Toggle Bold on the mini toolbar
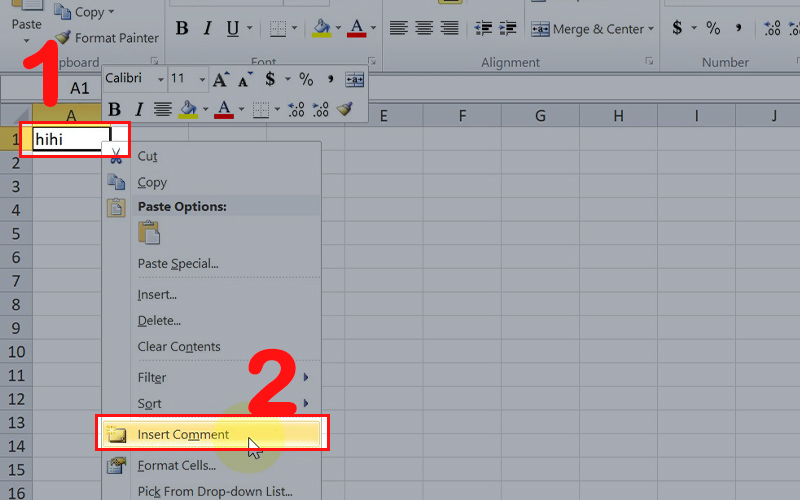800x500 pixels. pyautogui.click(x=114, y=109)
